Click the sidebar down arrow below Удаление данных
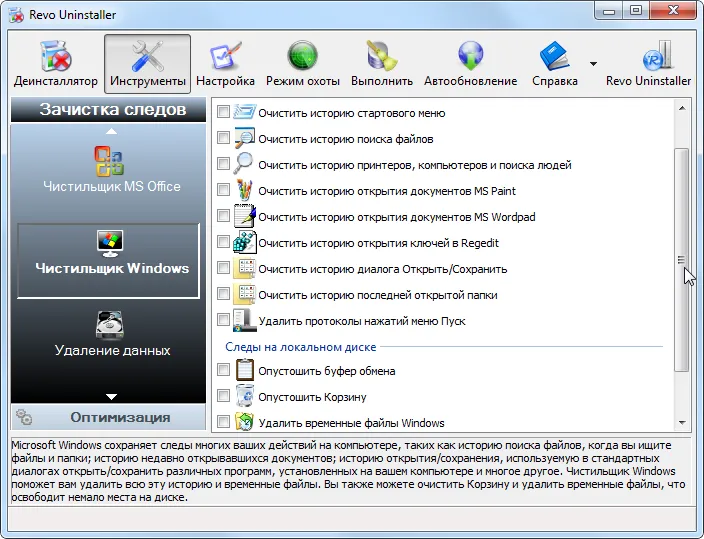704x539 pixels. point(111,397)
